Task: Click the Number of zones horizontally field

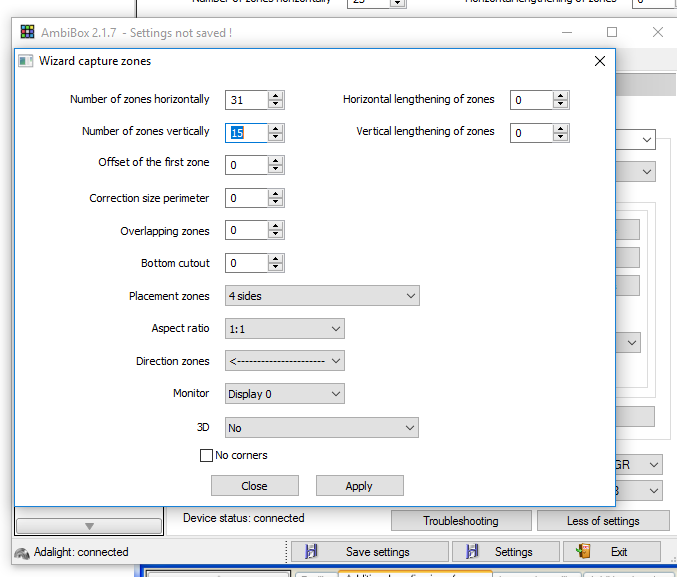Action: point(246,100)
